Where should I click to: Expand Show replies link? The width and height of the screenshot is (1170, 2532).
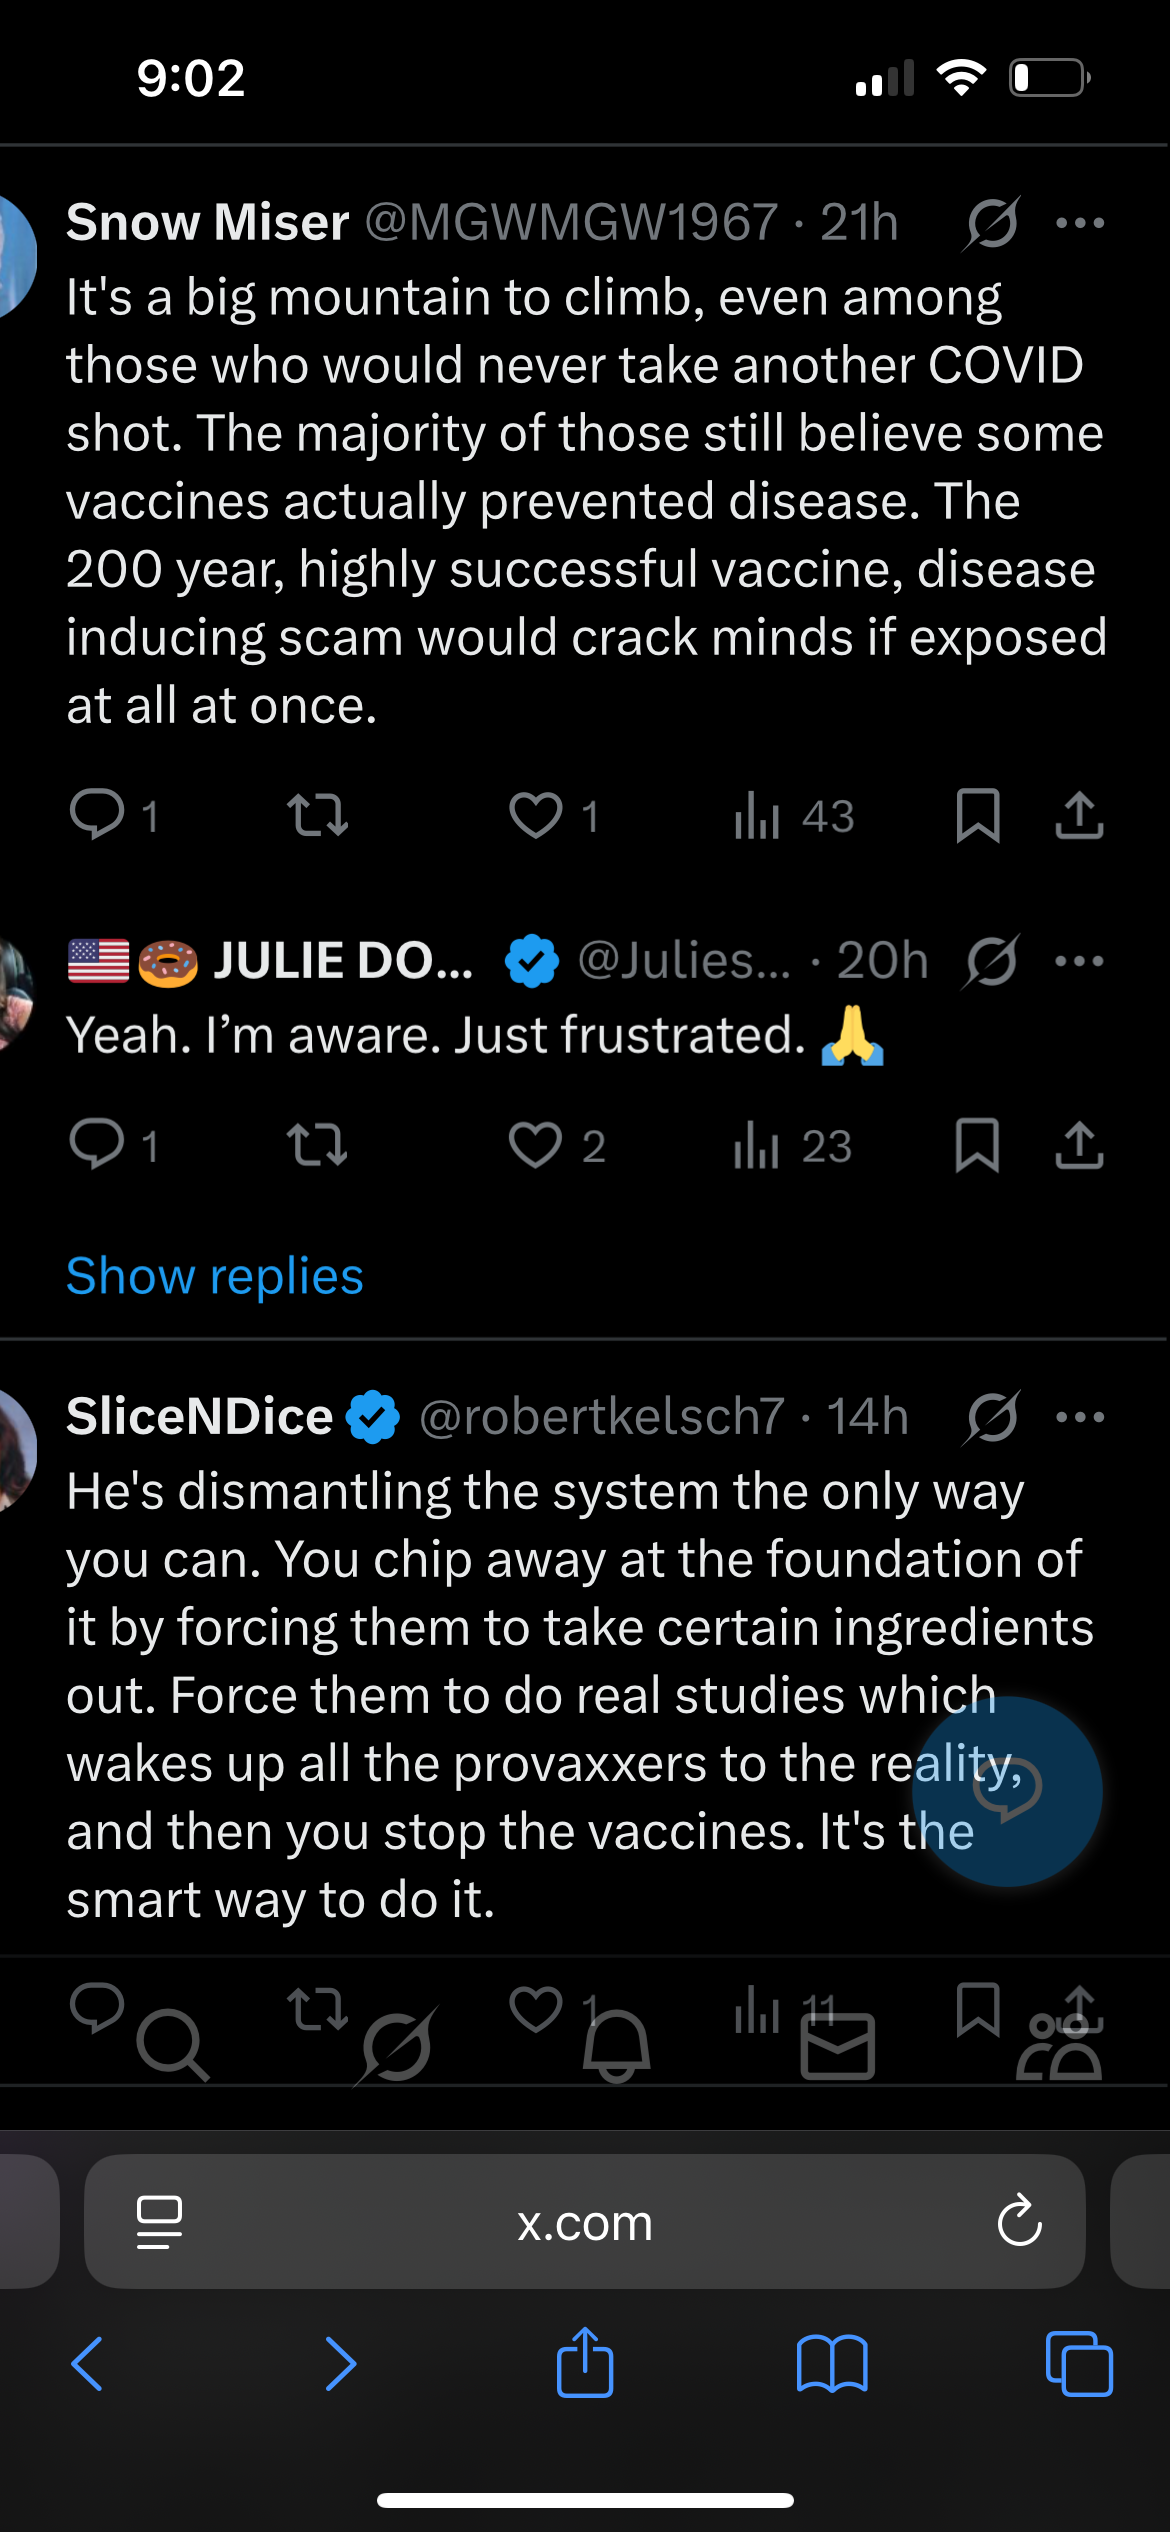pyautogui.click(x=215, y=1277)
